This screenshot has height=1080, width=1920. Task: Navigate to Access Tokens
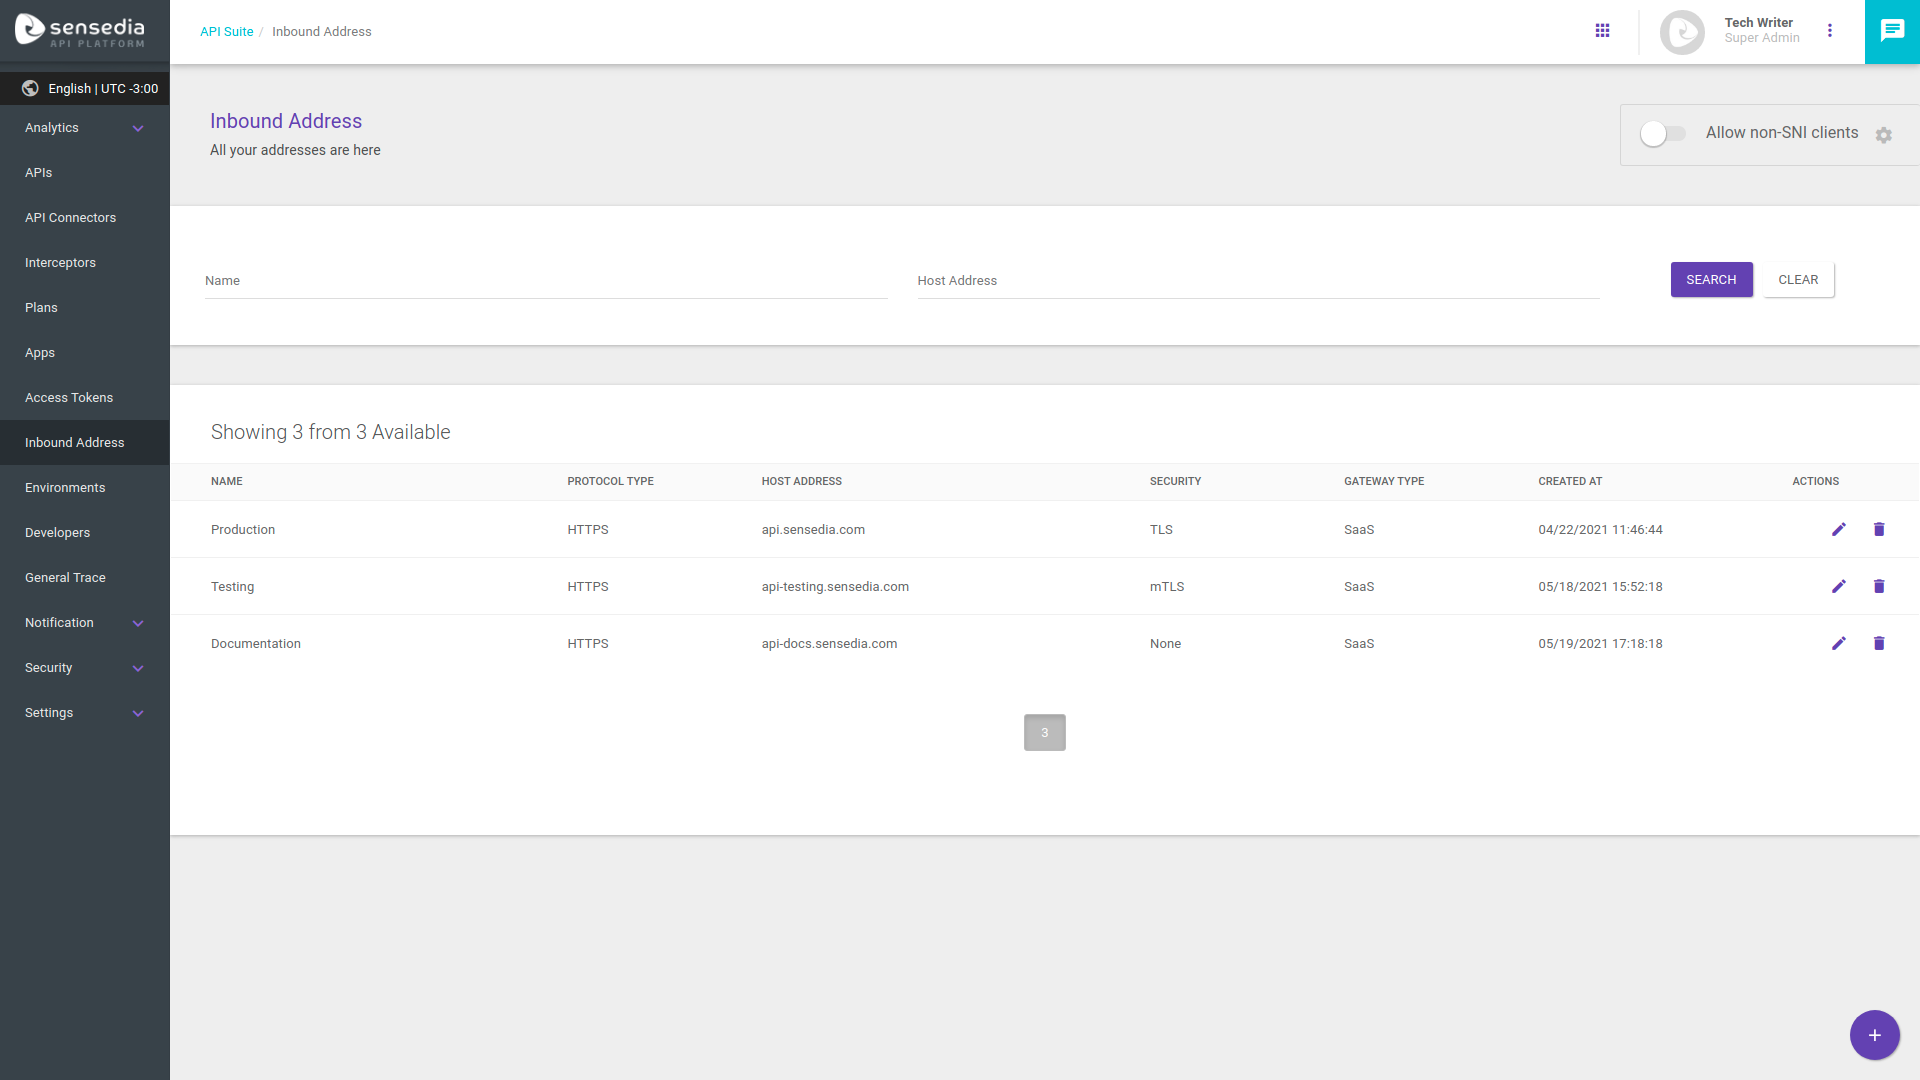68,397
